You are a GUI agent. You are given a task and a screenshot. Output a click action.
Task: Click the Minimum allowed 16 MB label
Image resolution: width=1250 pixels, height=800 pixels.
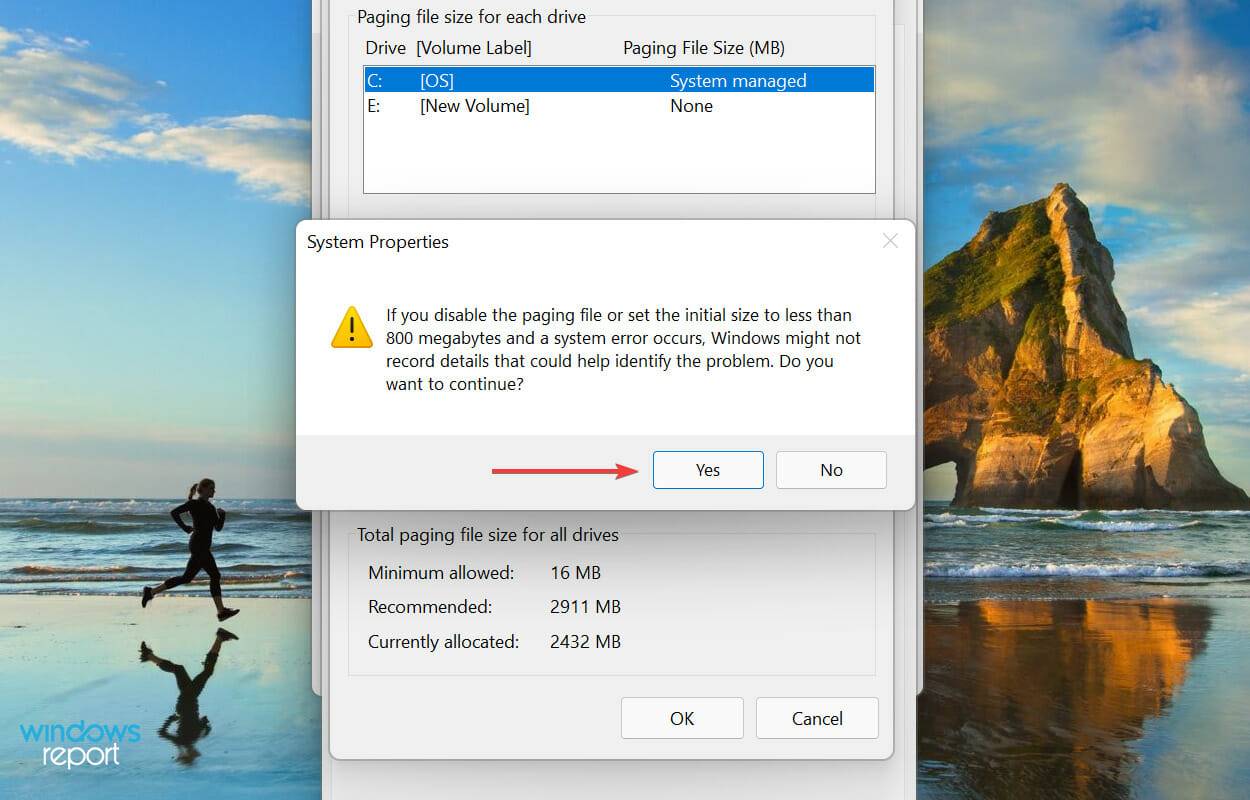point(440,572)
